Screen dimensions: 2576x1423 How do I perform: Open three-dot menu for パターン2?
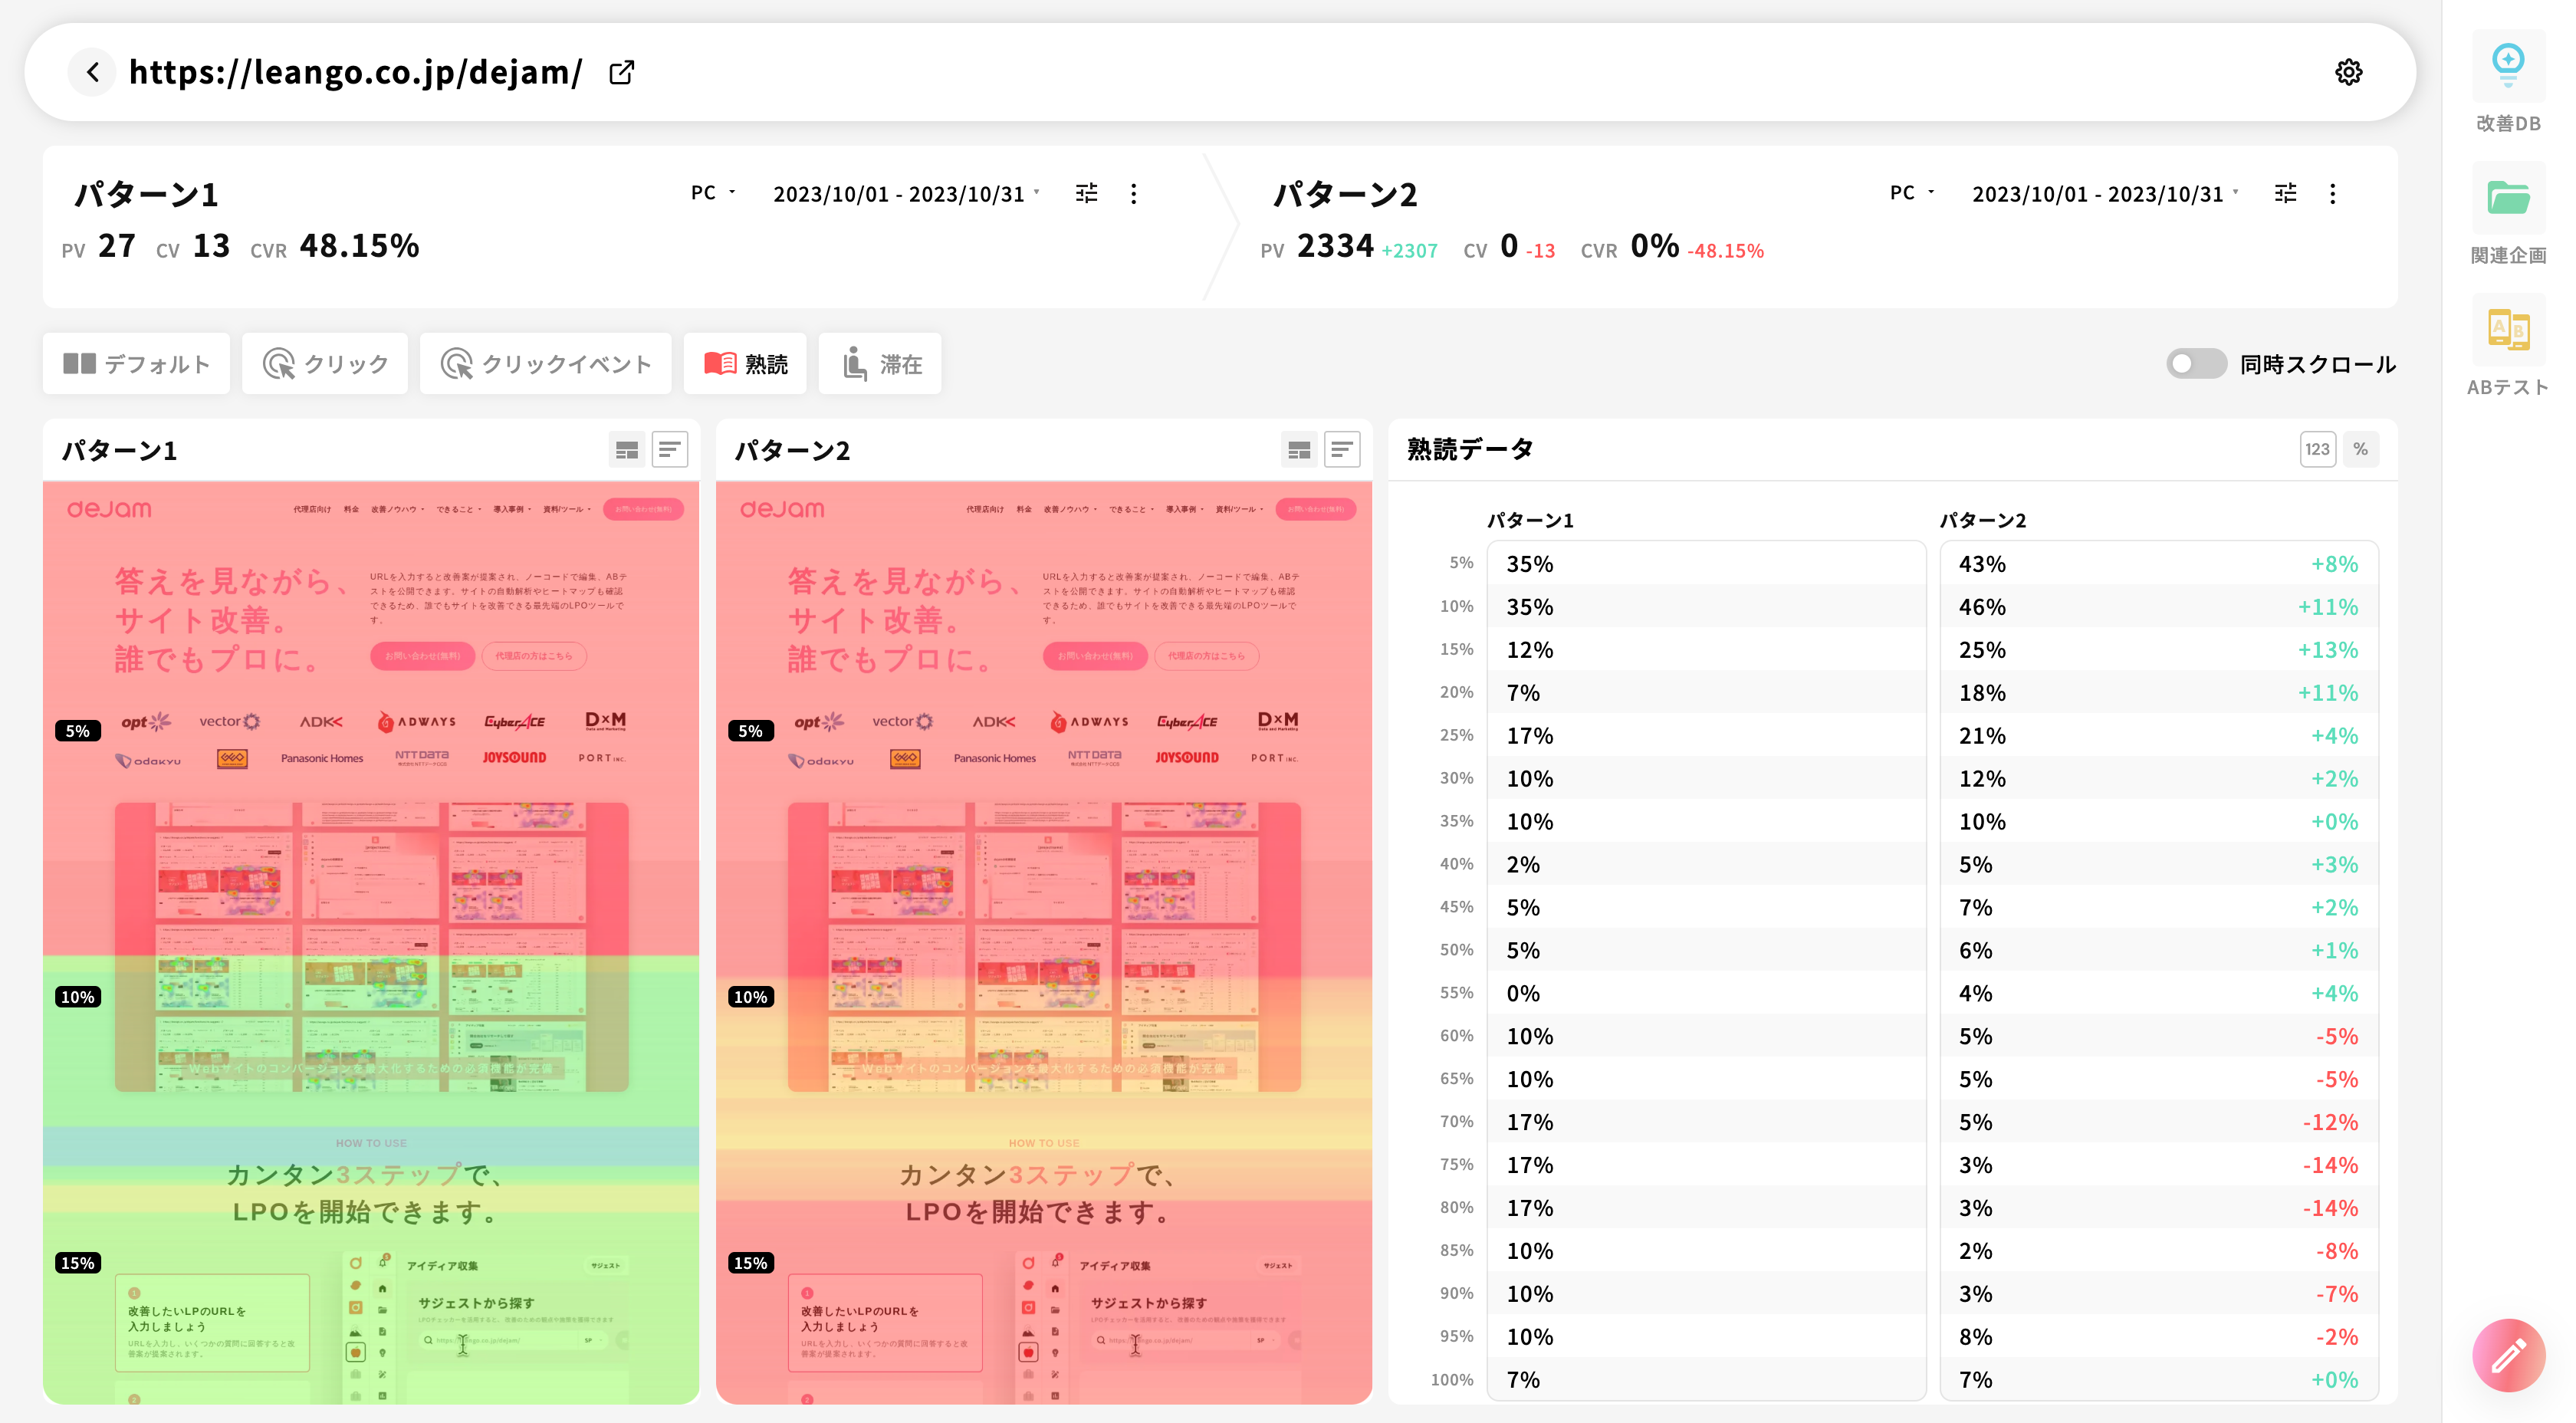(x=2332, y=193)
